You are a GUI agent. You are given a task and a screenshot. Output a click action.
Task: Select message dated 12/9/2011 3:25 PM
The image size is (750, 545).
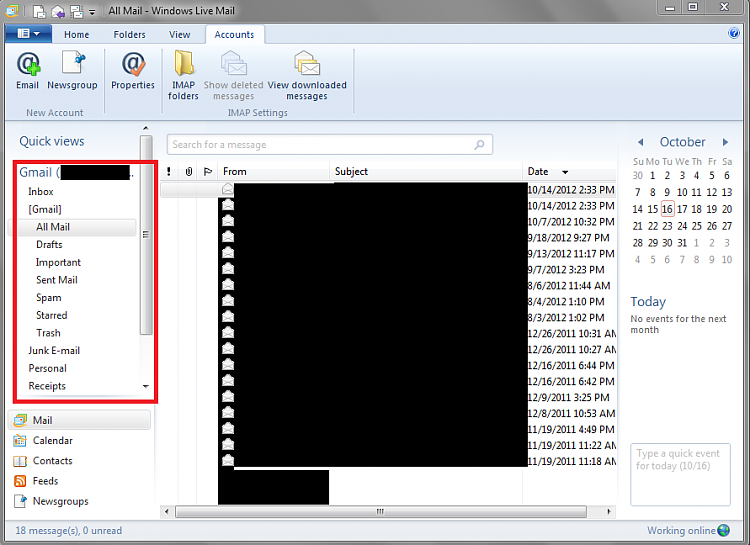tap(388, 397)
